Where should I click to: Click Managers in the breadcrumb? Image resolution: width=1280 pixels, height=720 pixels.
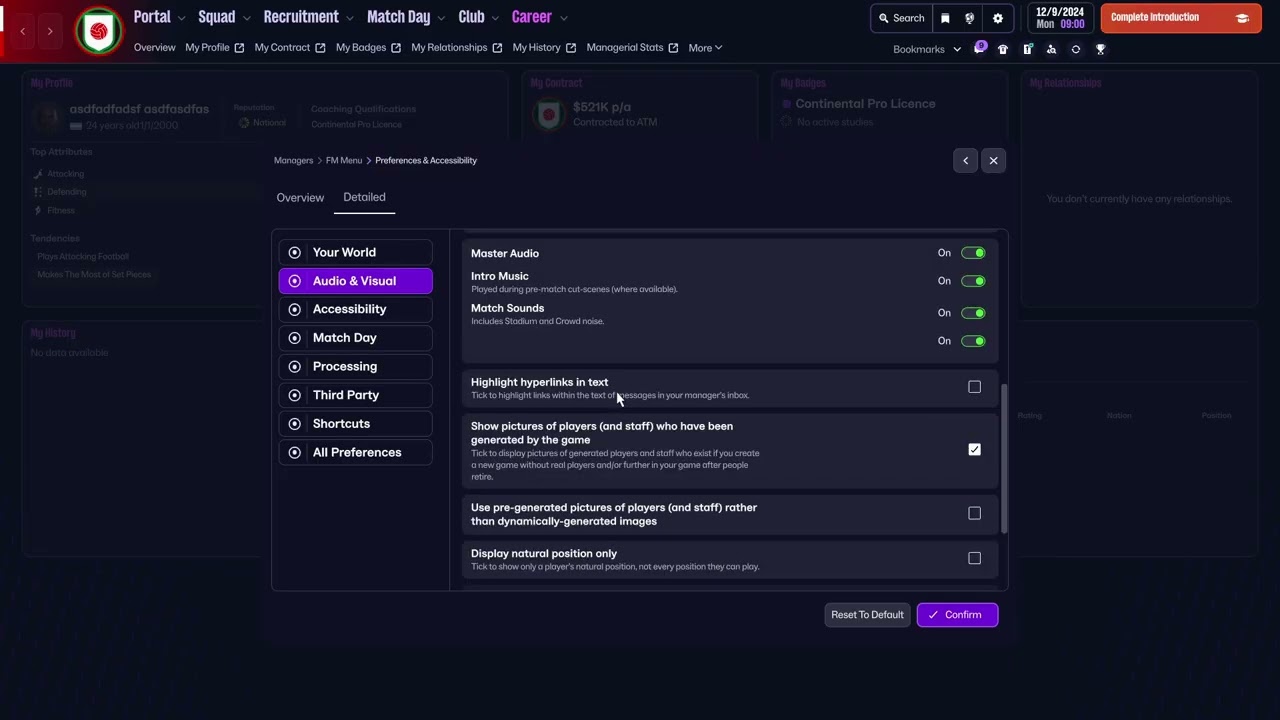tap(293, 160)
